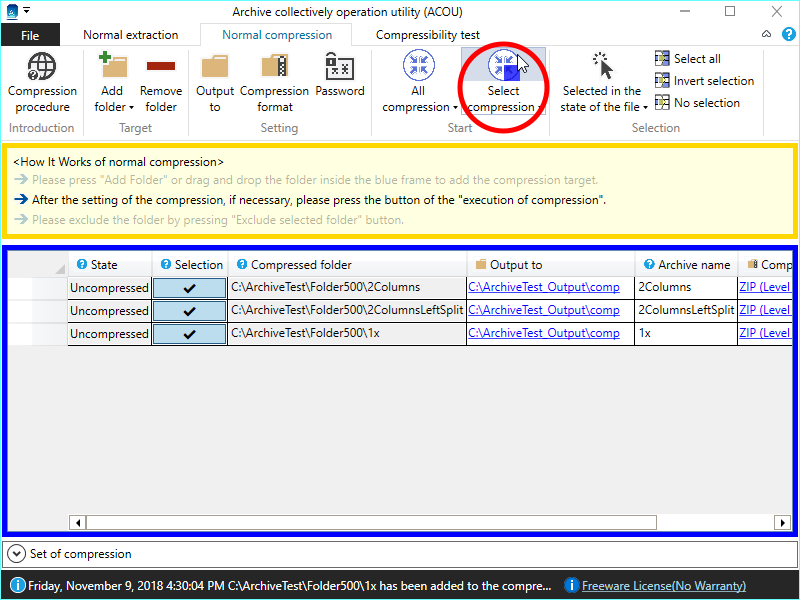The width and height of the screenshot is (800, 600).
Task: Open the Compressibility test tab
Action: pos(427,35)
